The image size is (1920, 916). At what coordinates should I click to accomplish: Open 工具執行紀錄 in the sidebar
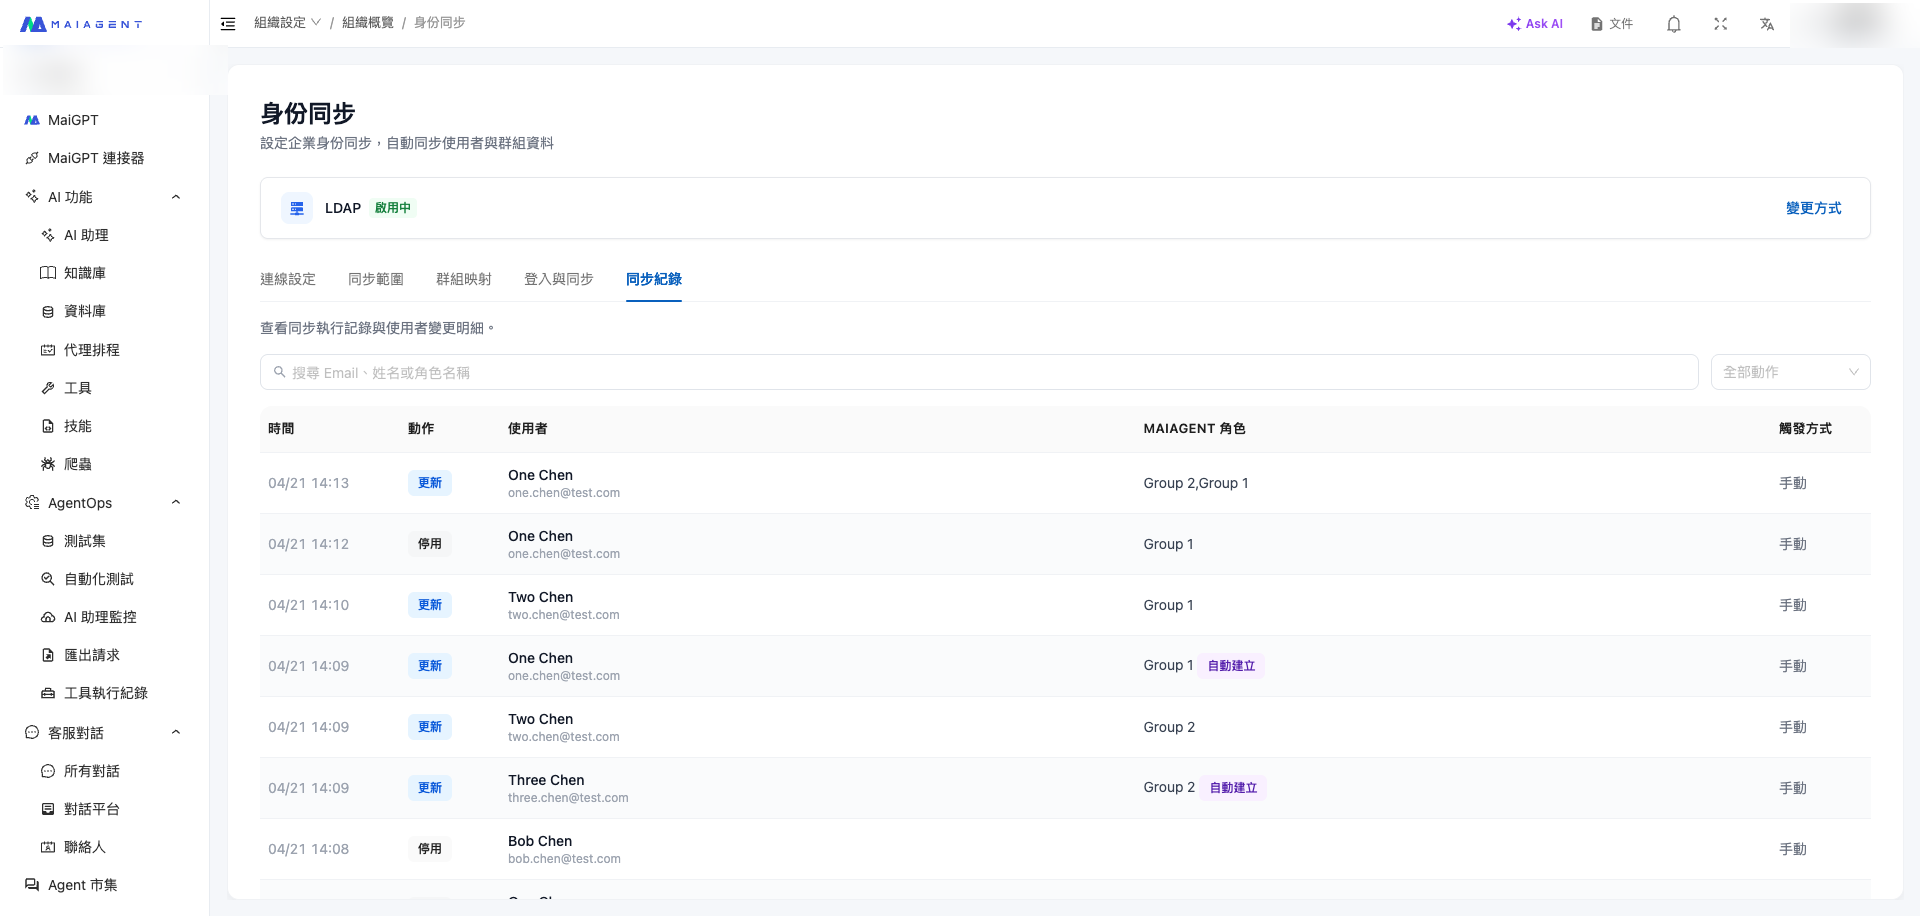(x=105, y=693)
